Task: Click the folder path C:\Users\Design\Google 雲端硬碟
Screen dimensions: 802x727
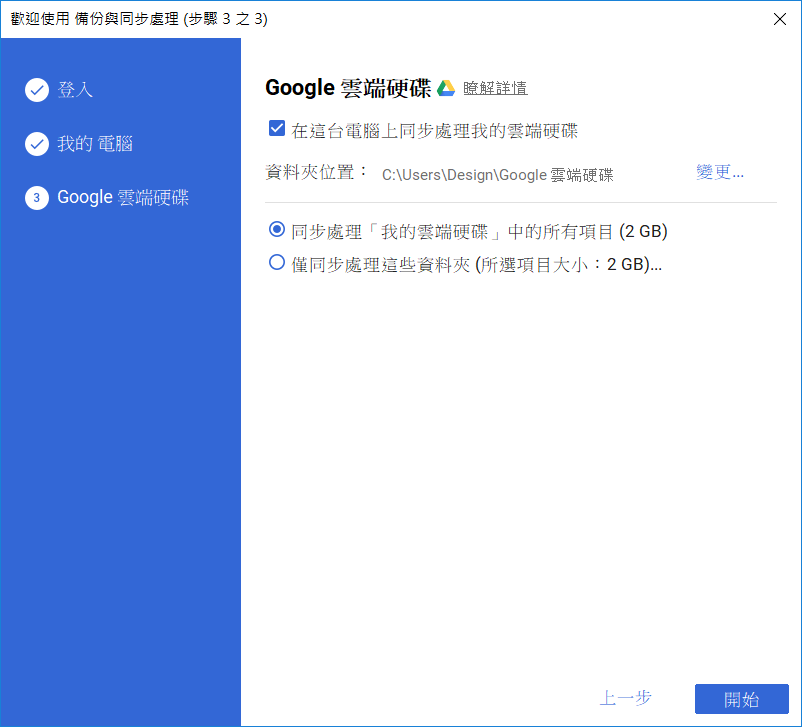Action: point(498,175)
